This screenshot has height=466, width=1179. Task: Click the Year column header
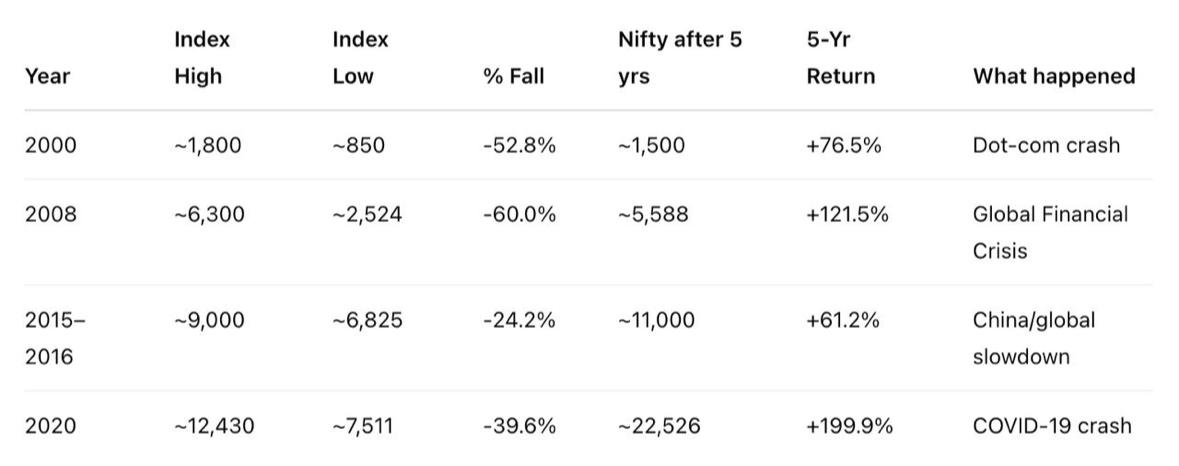(47, 76)
